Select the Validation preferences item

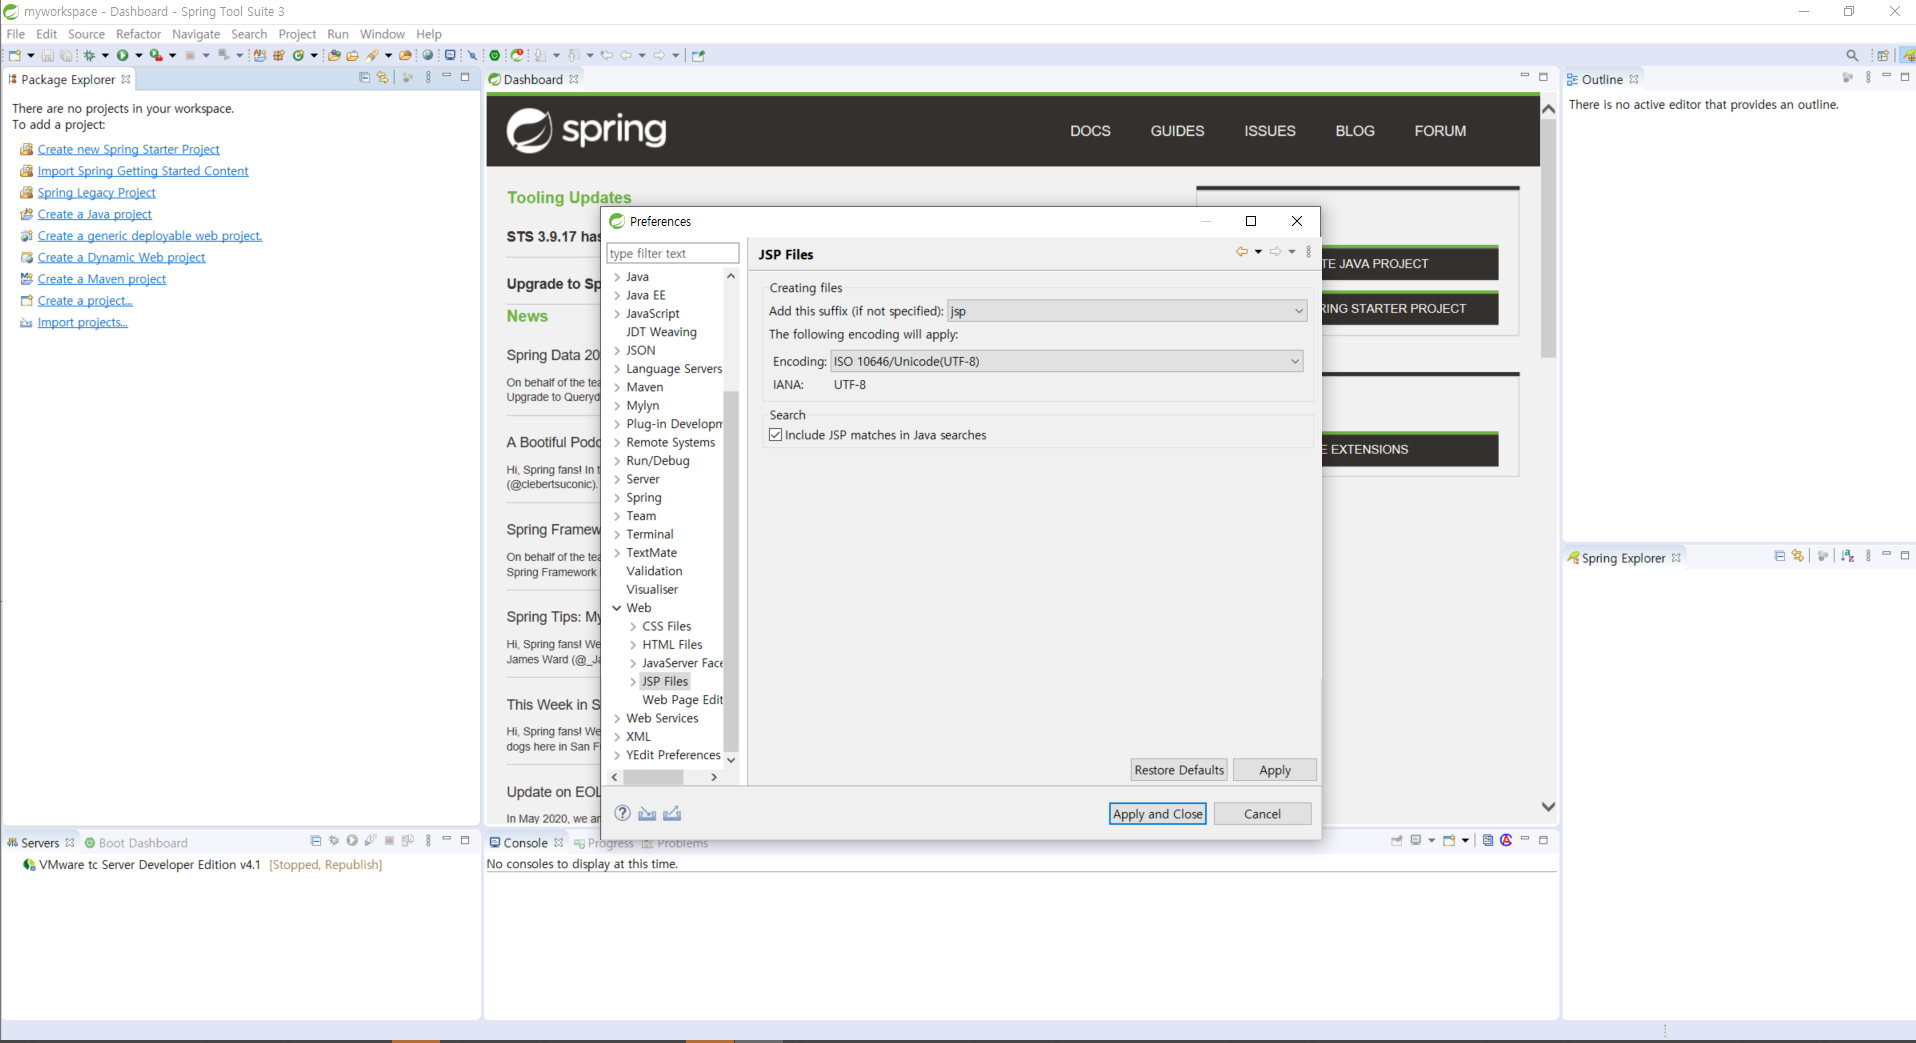click(x=654, y=571)
